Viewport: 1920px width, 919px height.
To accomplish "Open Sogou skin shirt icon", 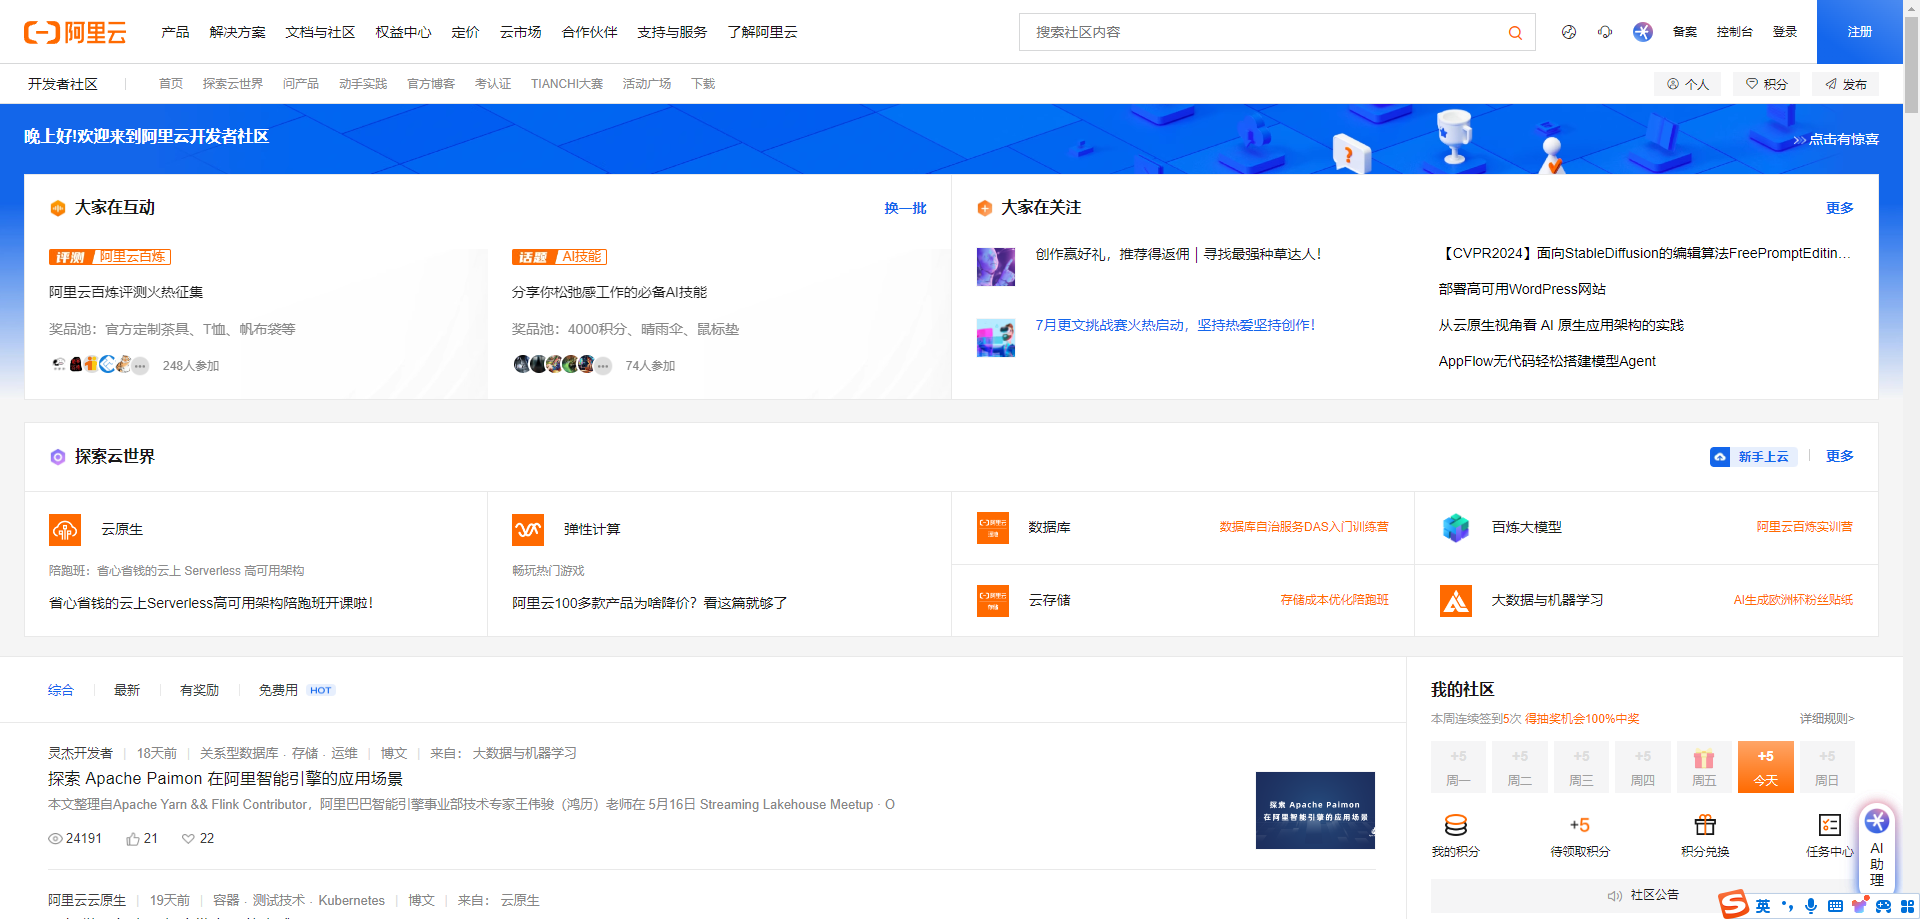I will [x=1859, y=906].
